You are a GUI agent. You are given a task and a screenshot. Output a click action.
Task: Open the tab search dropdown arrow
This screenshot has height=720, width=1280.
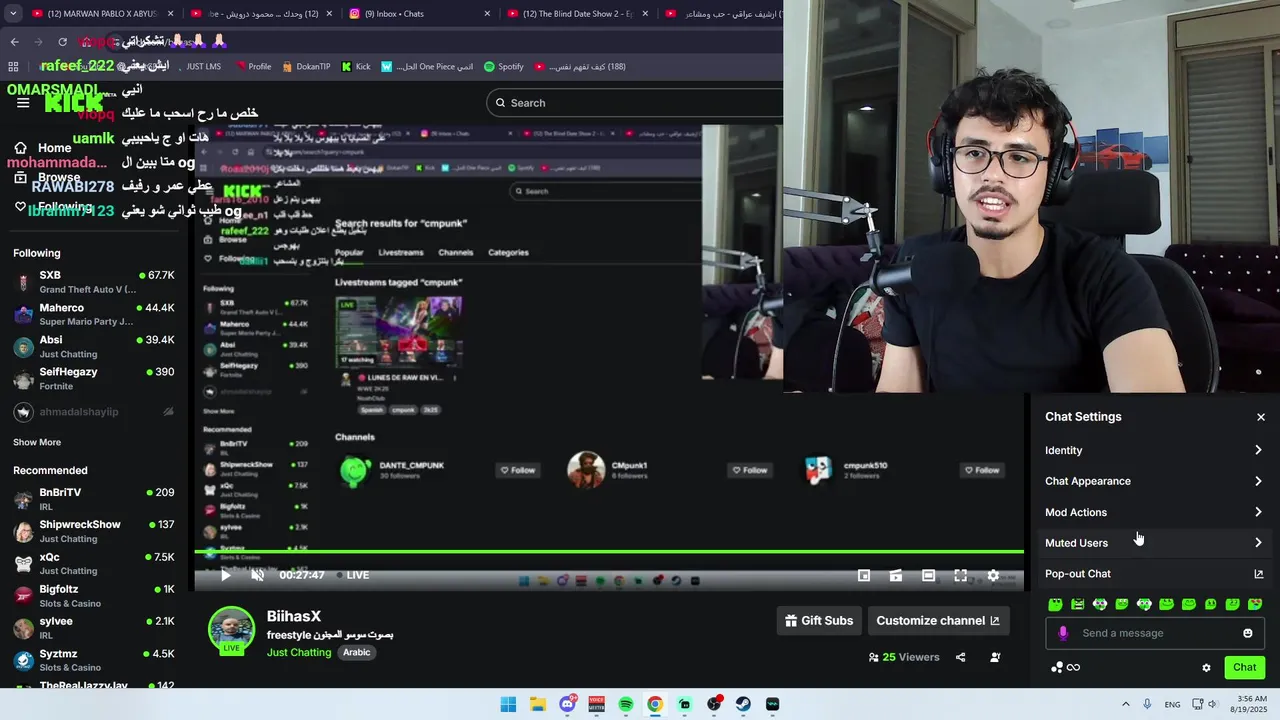(x=12, y=14)
